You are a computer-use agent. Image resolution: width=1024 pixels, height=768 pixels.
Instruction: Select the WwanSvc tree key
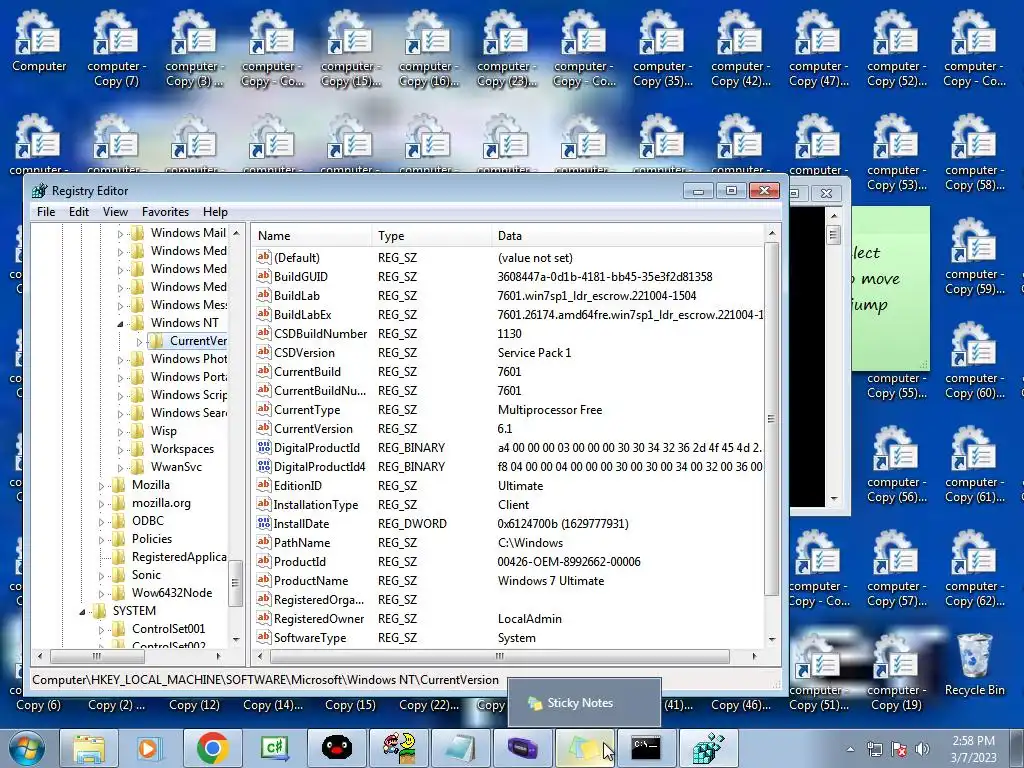pyautogui.click(x=176, y=467)
